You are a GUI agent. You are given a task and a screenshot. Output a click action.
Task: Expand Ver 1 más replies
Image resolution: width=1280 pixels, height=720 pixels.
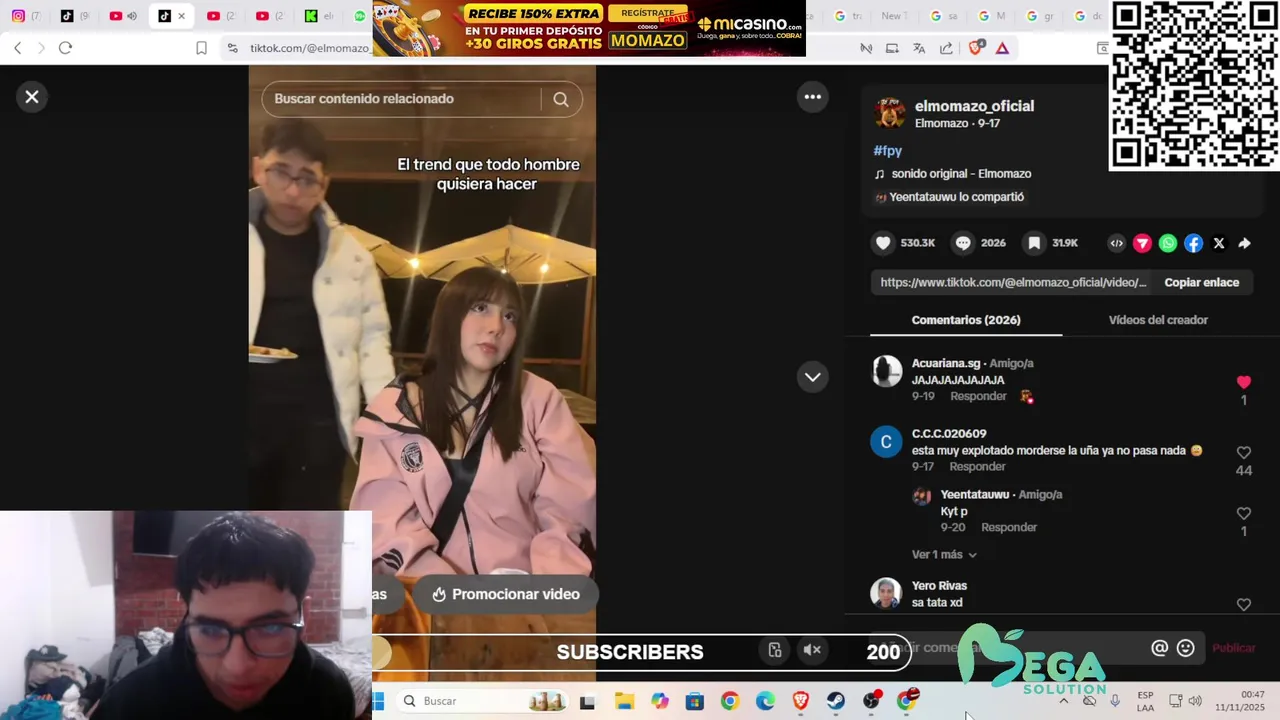point(944,555)
